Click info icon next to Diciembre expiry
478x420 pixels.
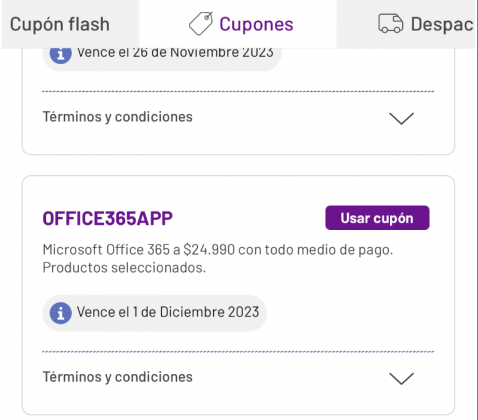point(60,313)
